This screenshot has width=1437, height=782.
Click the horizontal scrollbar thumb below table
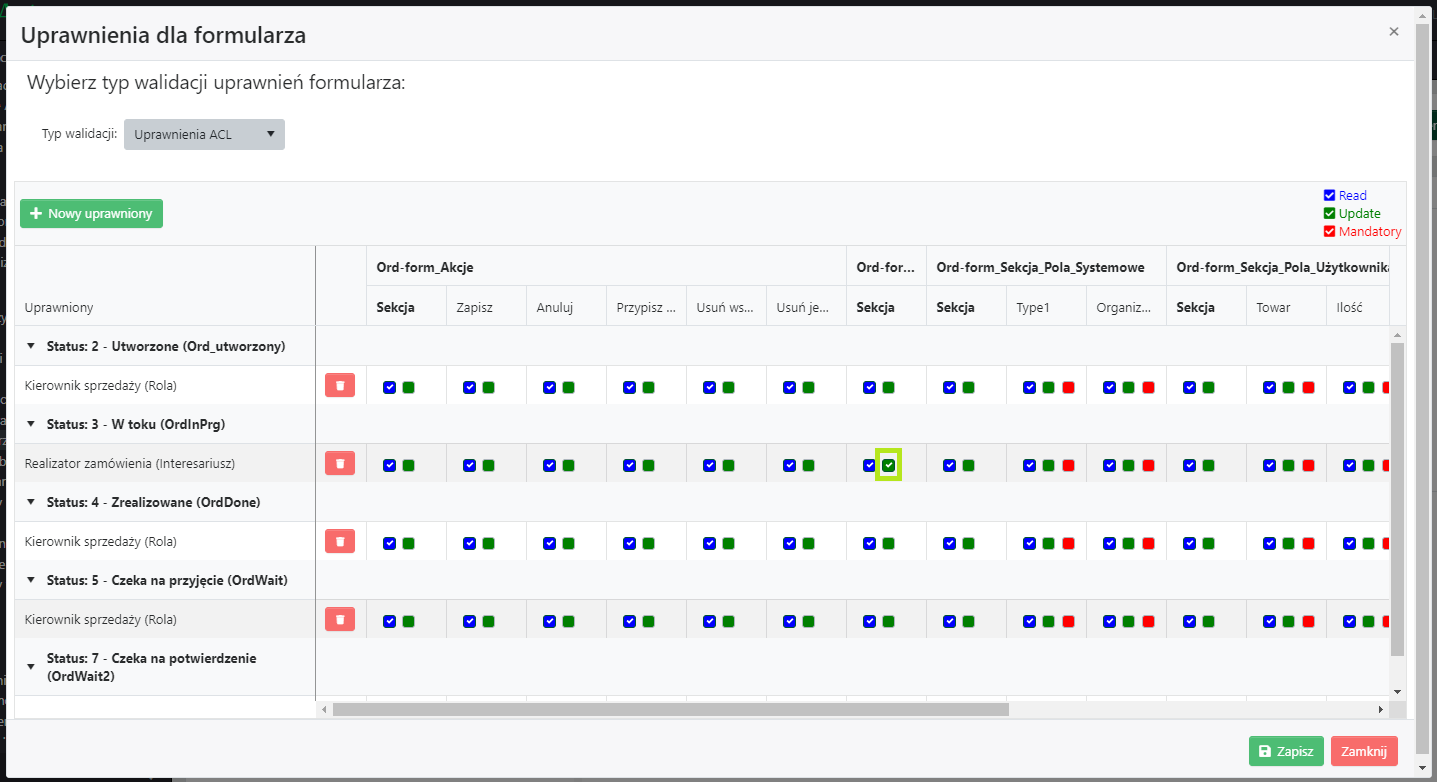tap(670, 709)
